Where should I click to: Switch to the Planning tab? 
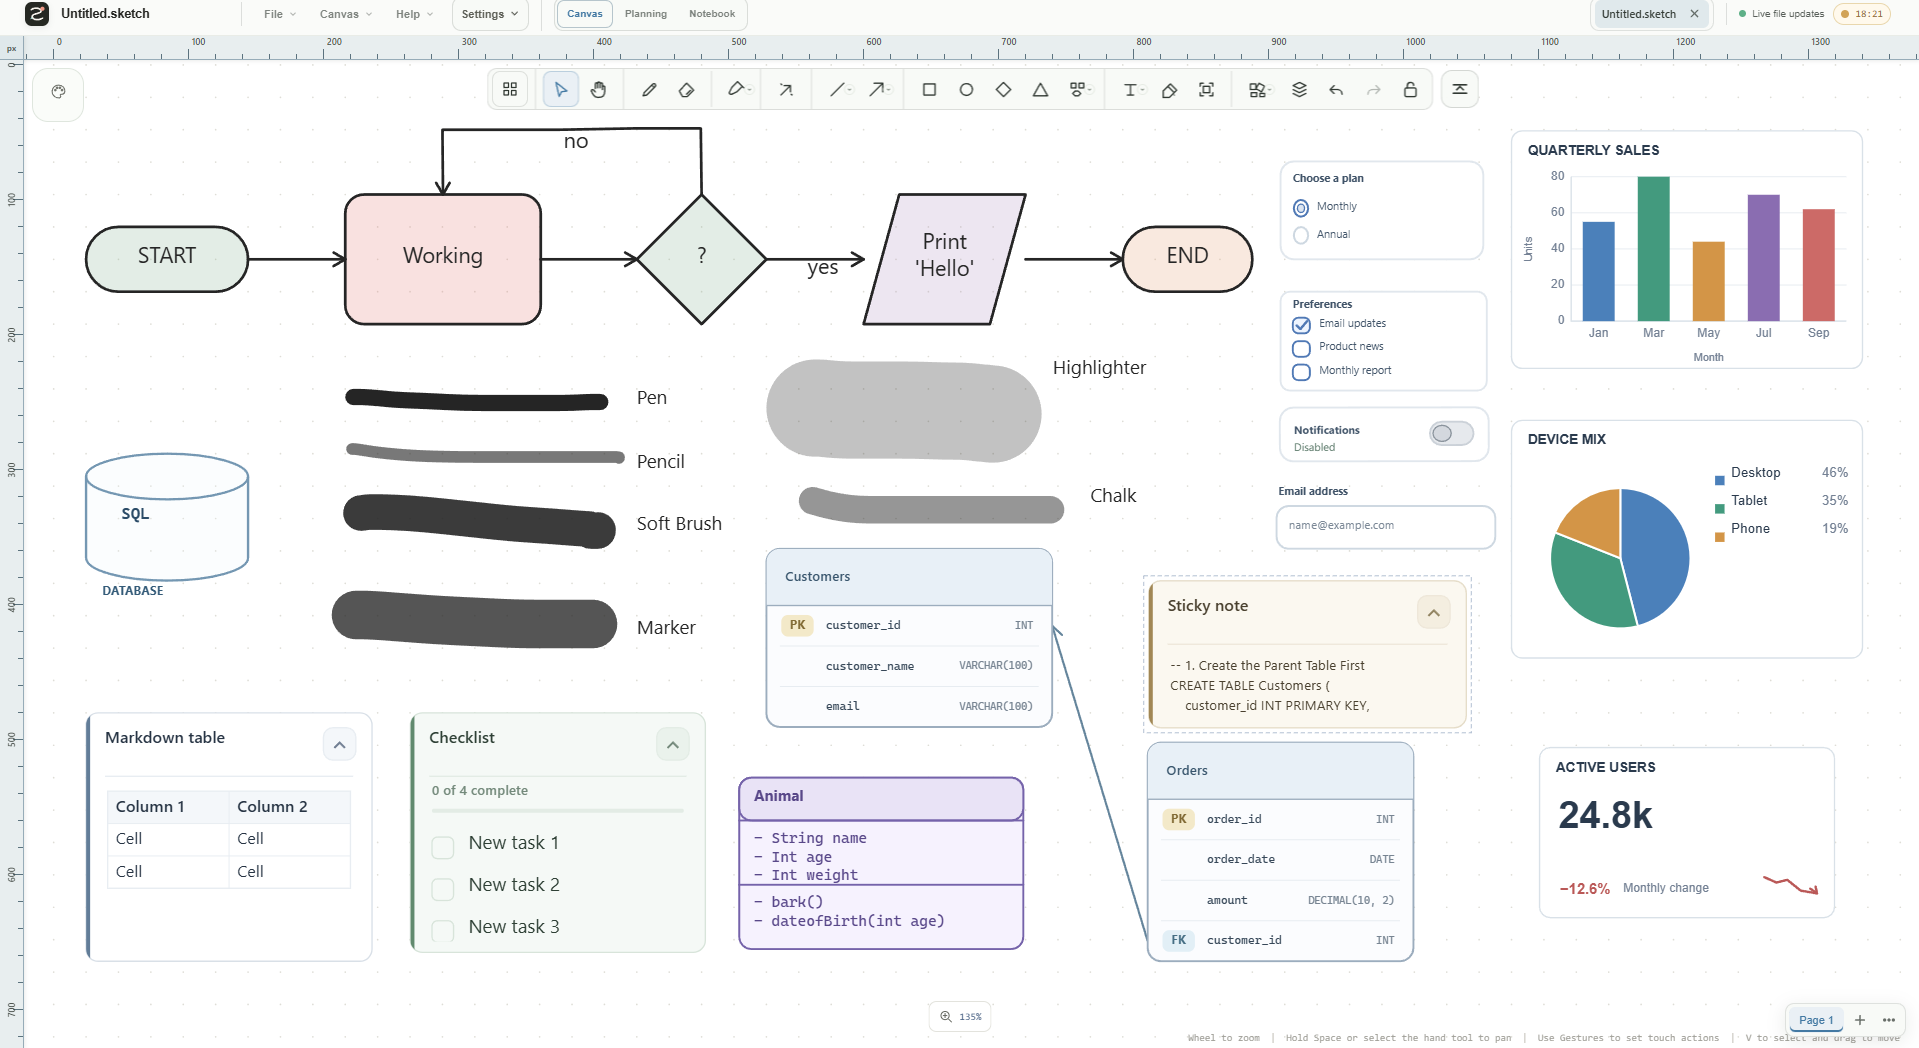(646, 14)
